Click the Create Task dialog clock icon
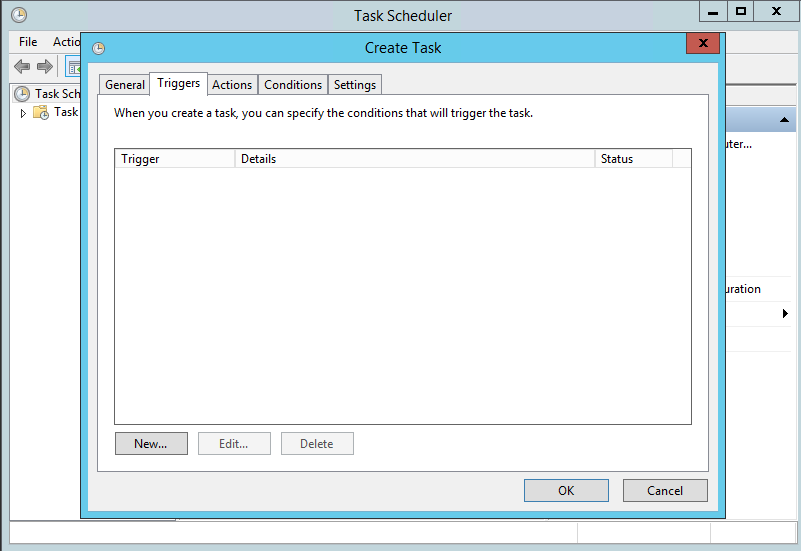 99,49
